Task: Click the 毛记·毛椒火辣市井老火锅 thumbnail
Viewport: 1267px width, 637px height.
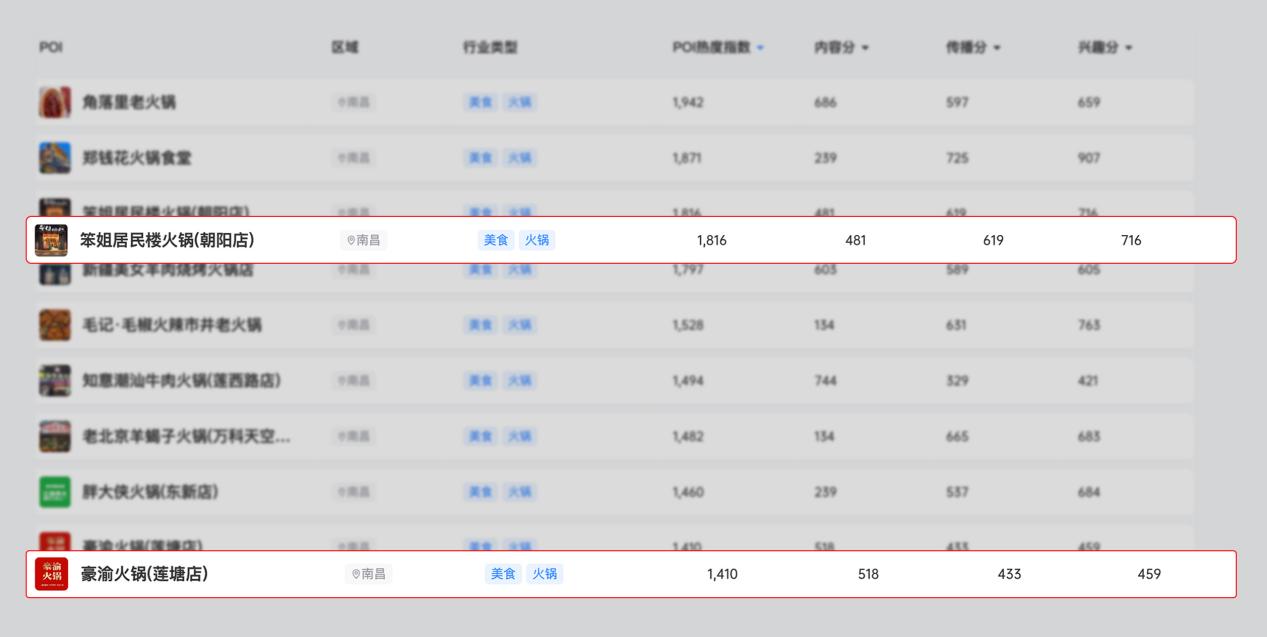Action: pos(55,325)
